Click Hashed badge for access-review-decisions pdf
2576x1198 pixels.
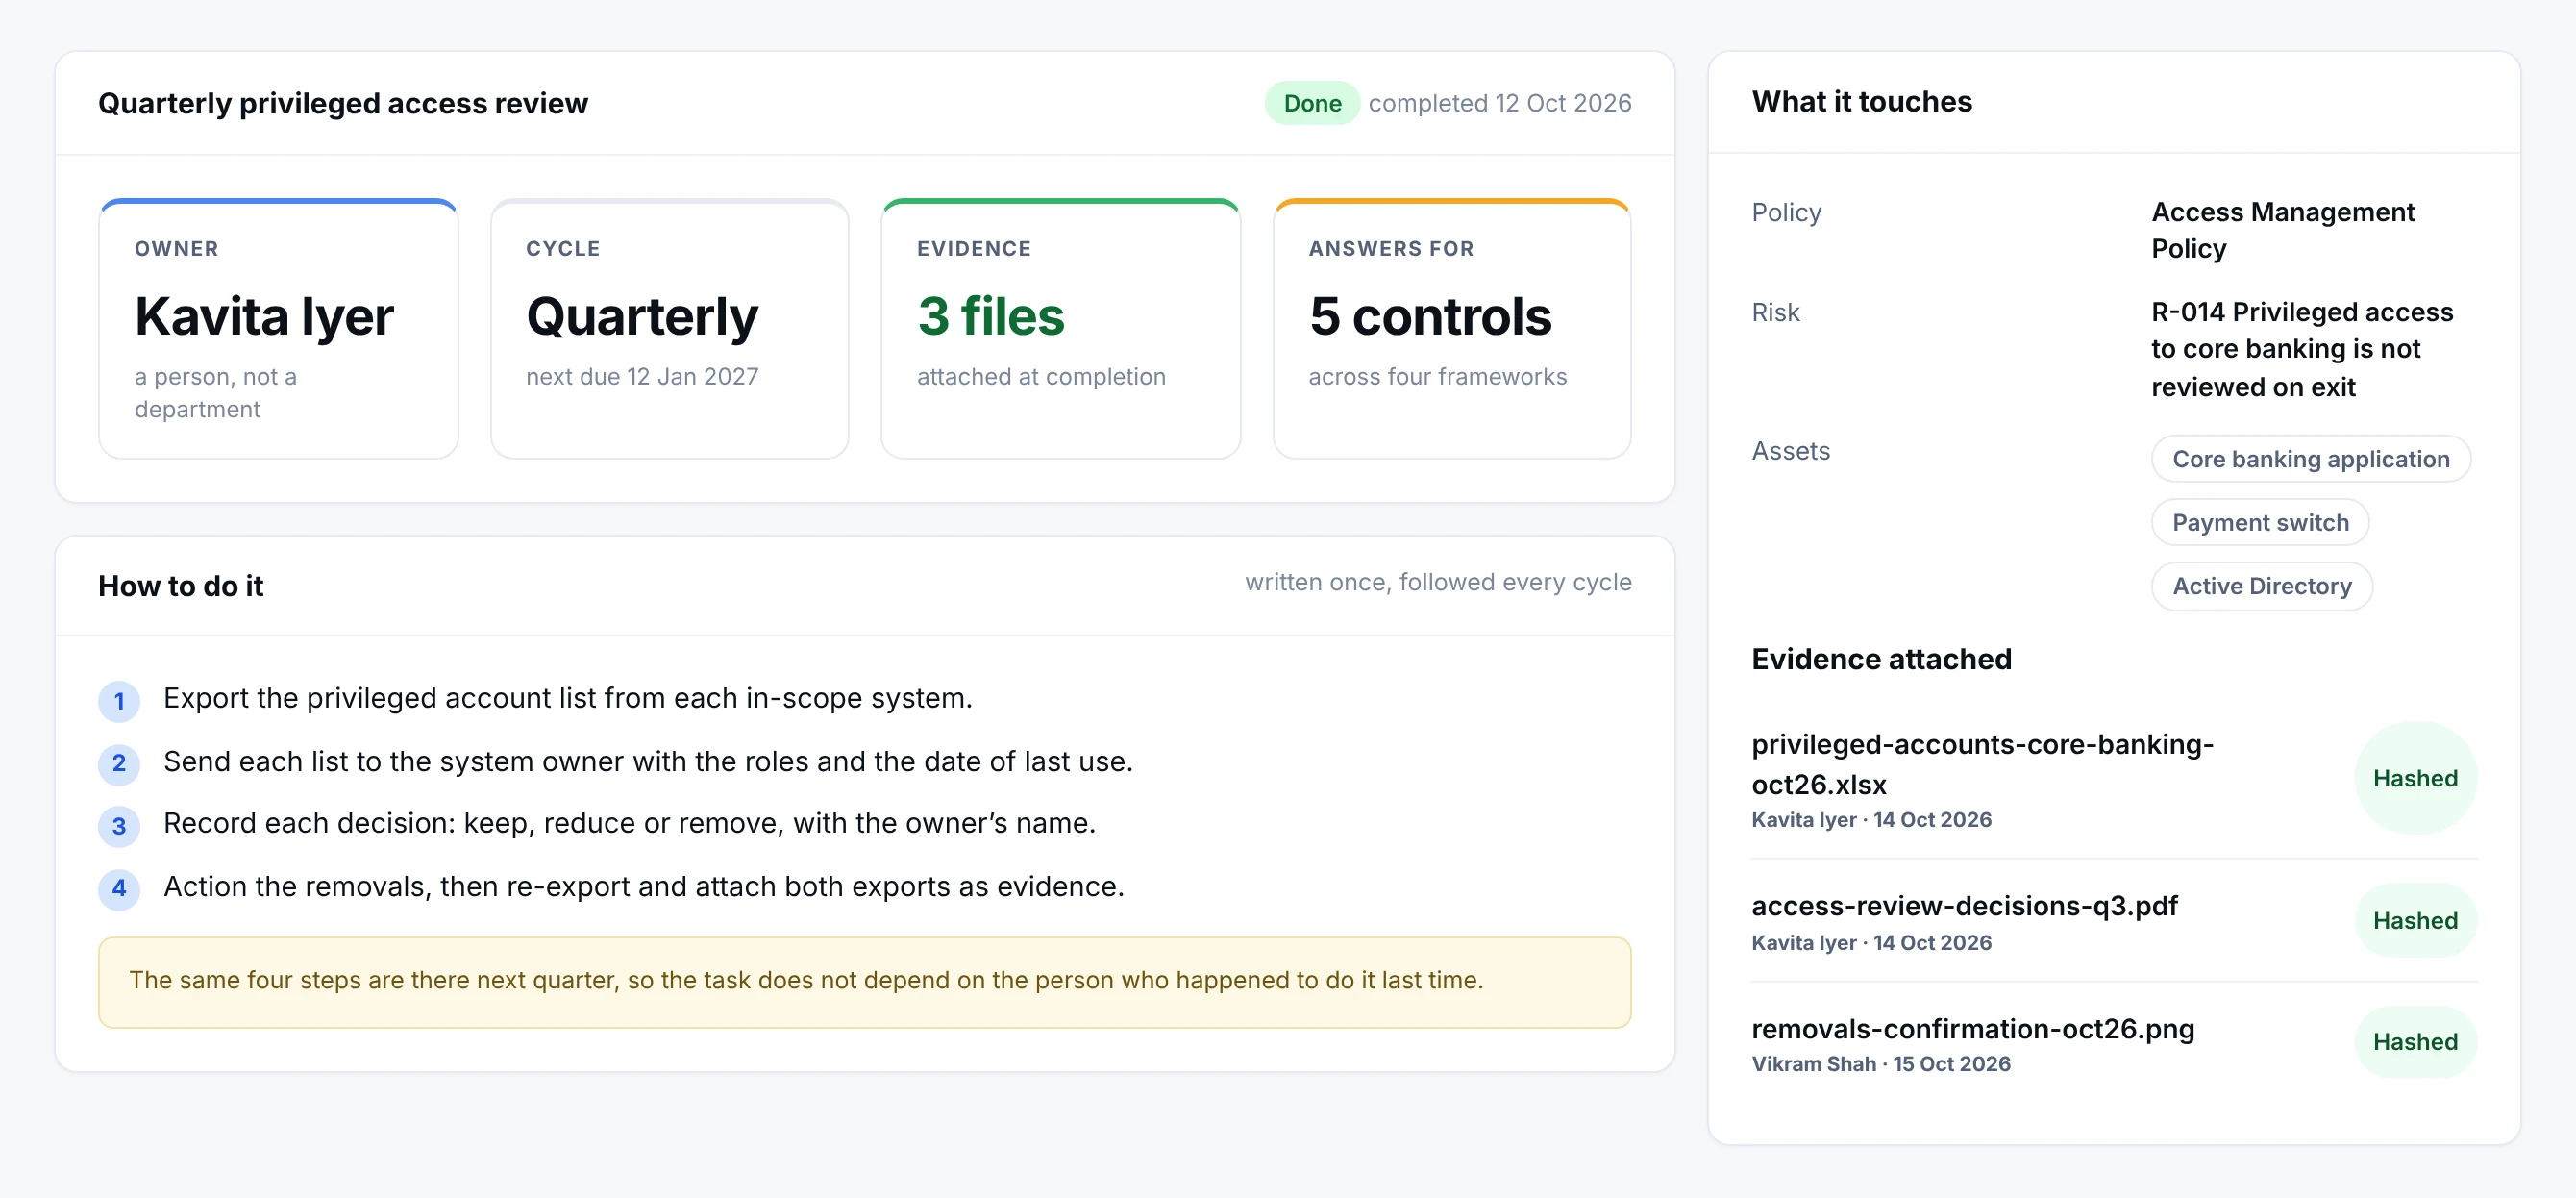click(x=2415, y=920)
